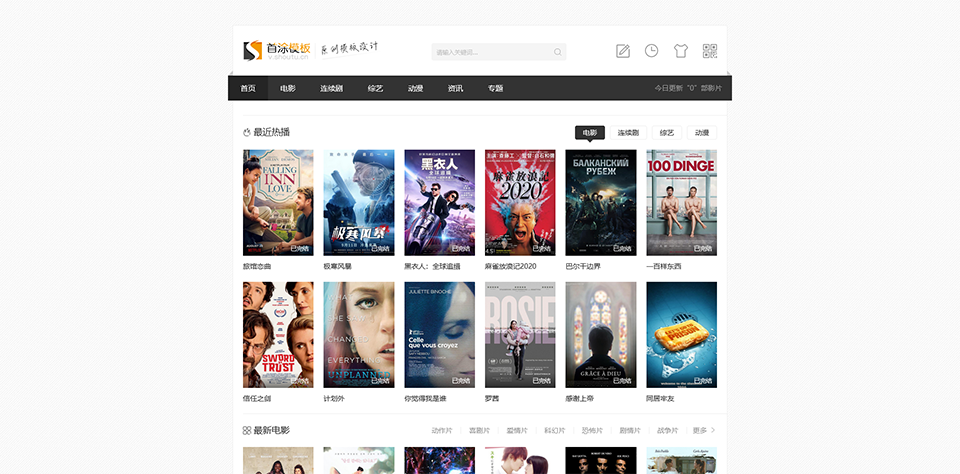960x474 pixels.
Task: Open the soap bar prison poster
Action: pos(681,335)
